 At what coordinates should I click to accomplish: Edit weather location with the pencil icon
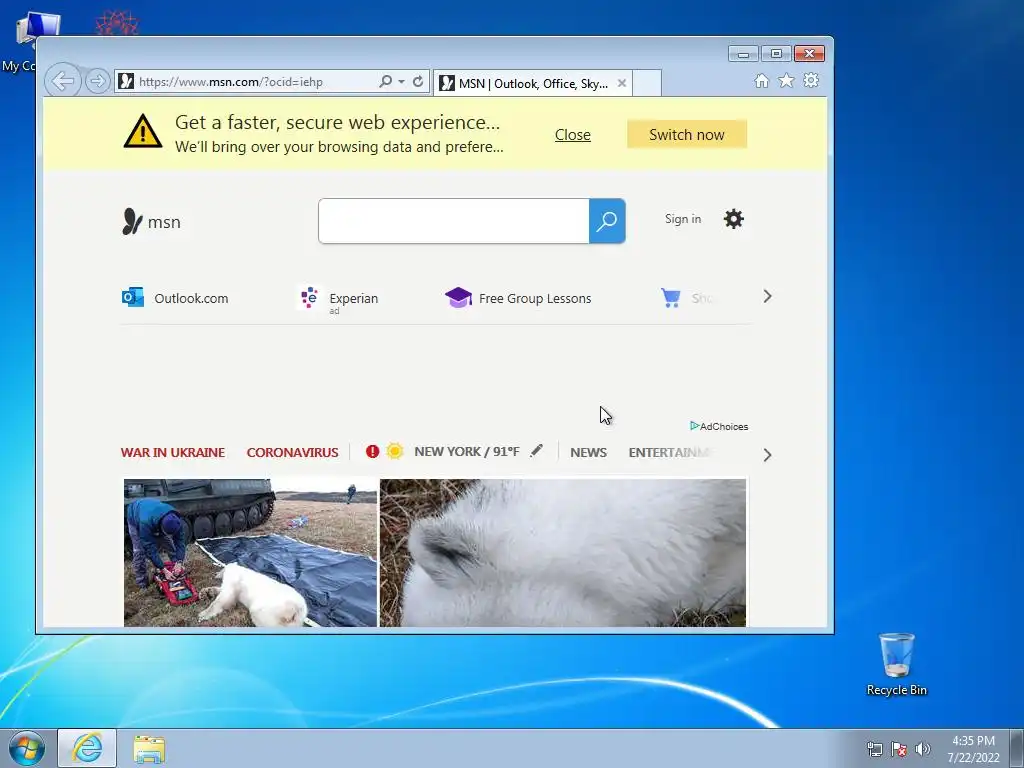536,450
